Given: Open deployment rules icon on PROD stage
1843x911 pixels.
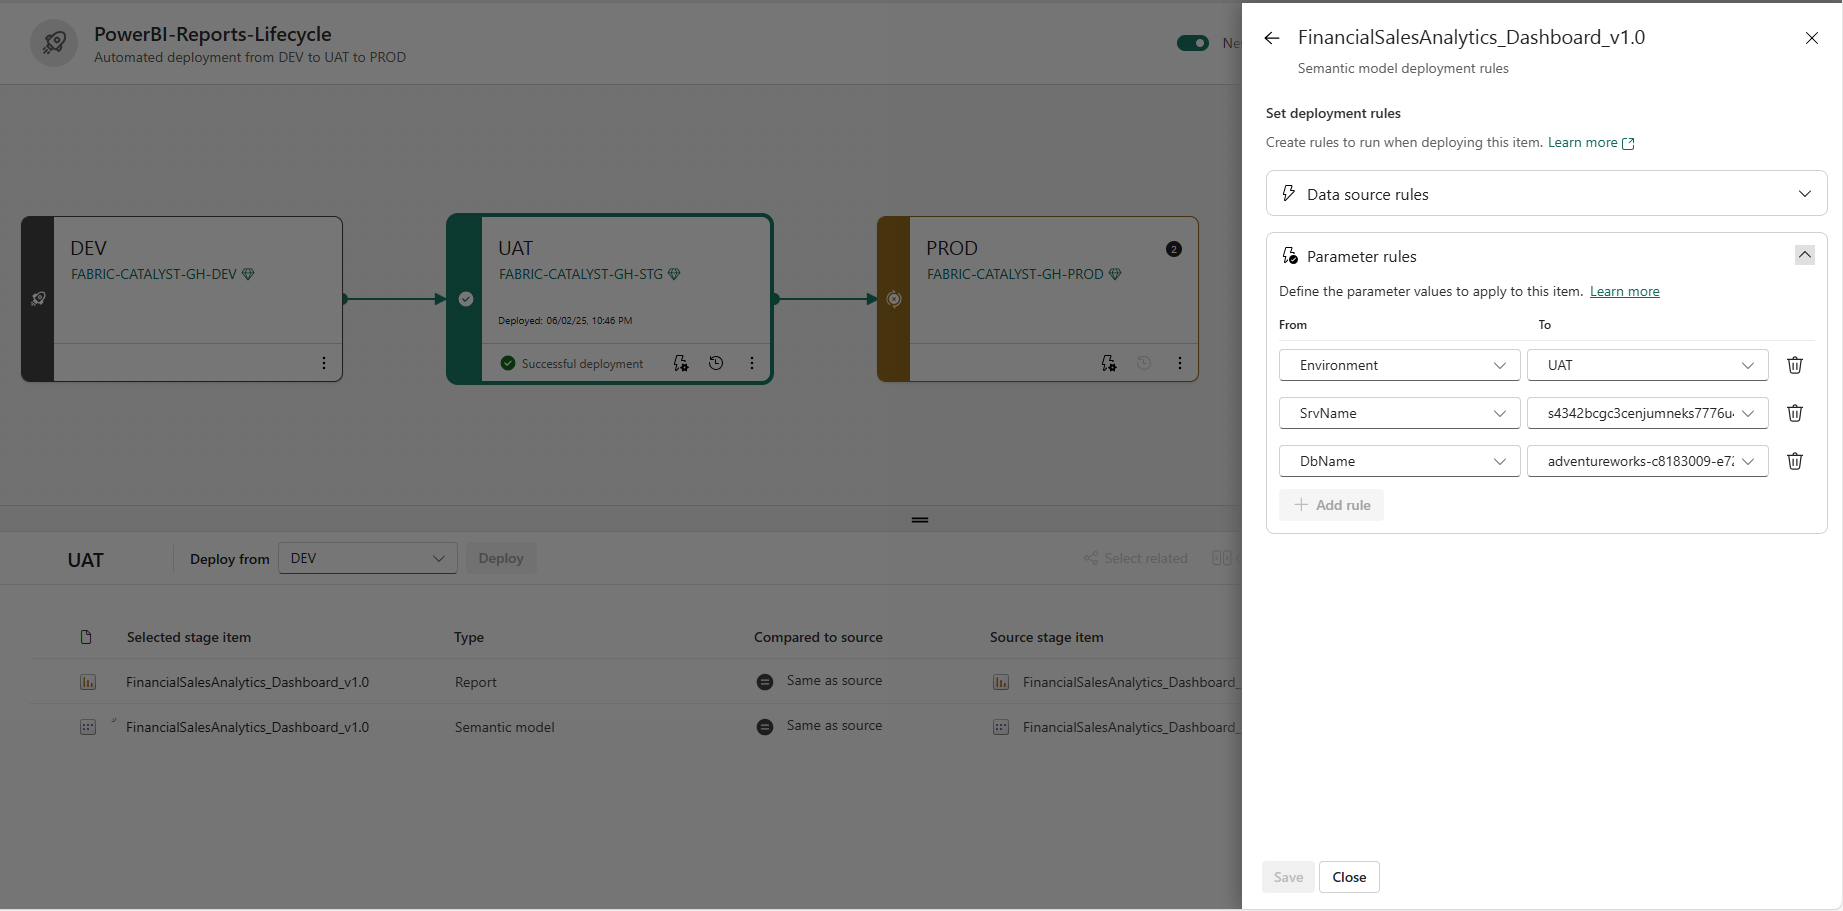Looking at the screenshot, I should (1109, 363).
